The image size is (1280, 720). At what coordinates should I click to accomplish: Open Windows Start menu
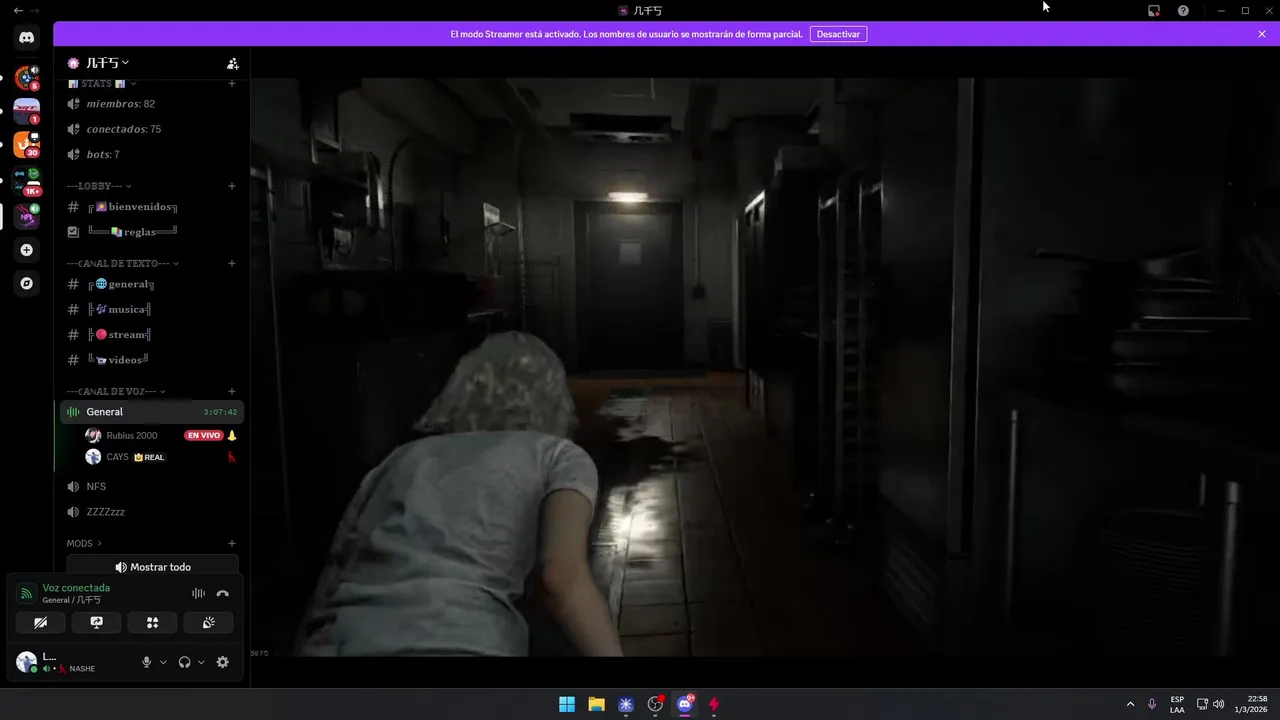(x=567, y=704)
